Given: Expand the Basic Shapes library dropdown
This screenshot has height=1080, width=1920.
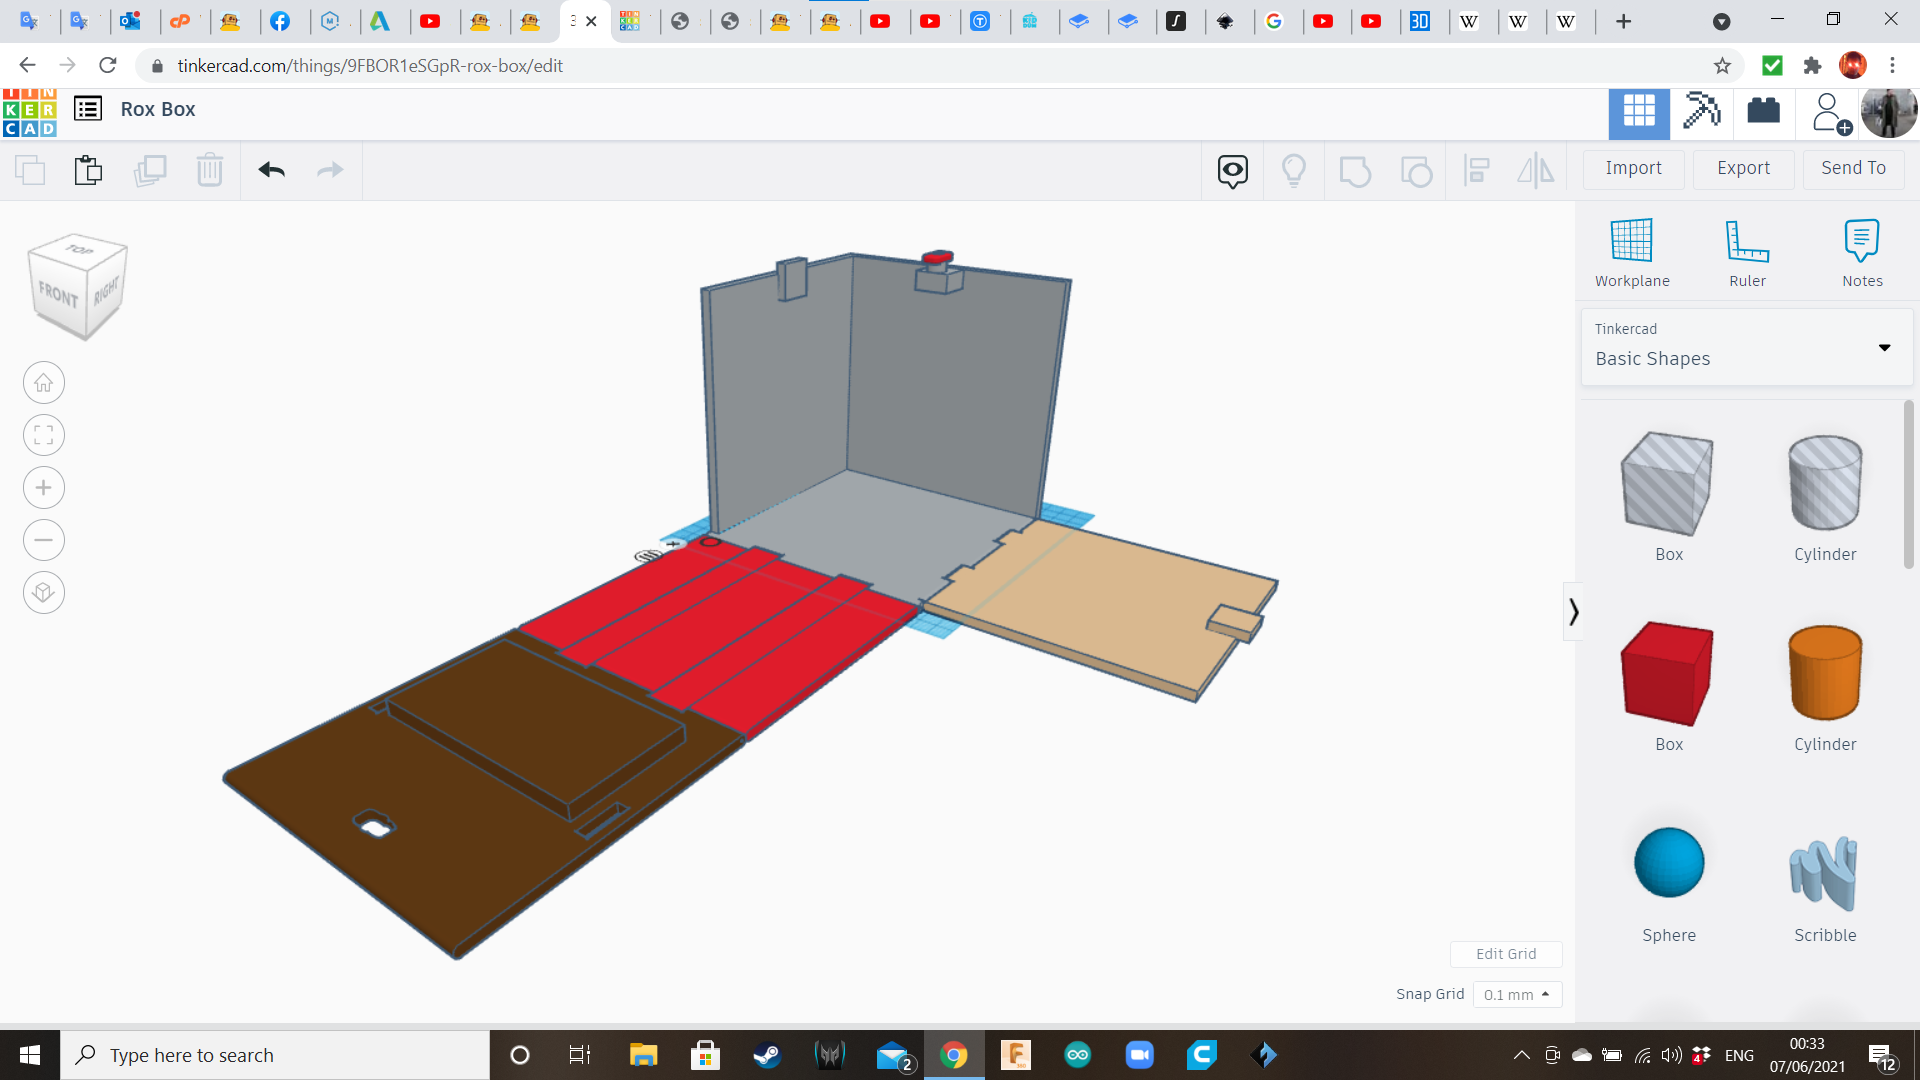Looking at the screenshot, I should coord(1884,348).
